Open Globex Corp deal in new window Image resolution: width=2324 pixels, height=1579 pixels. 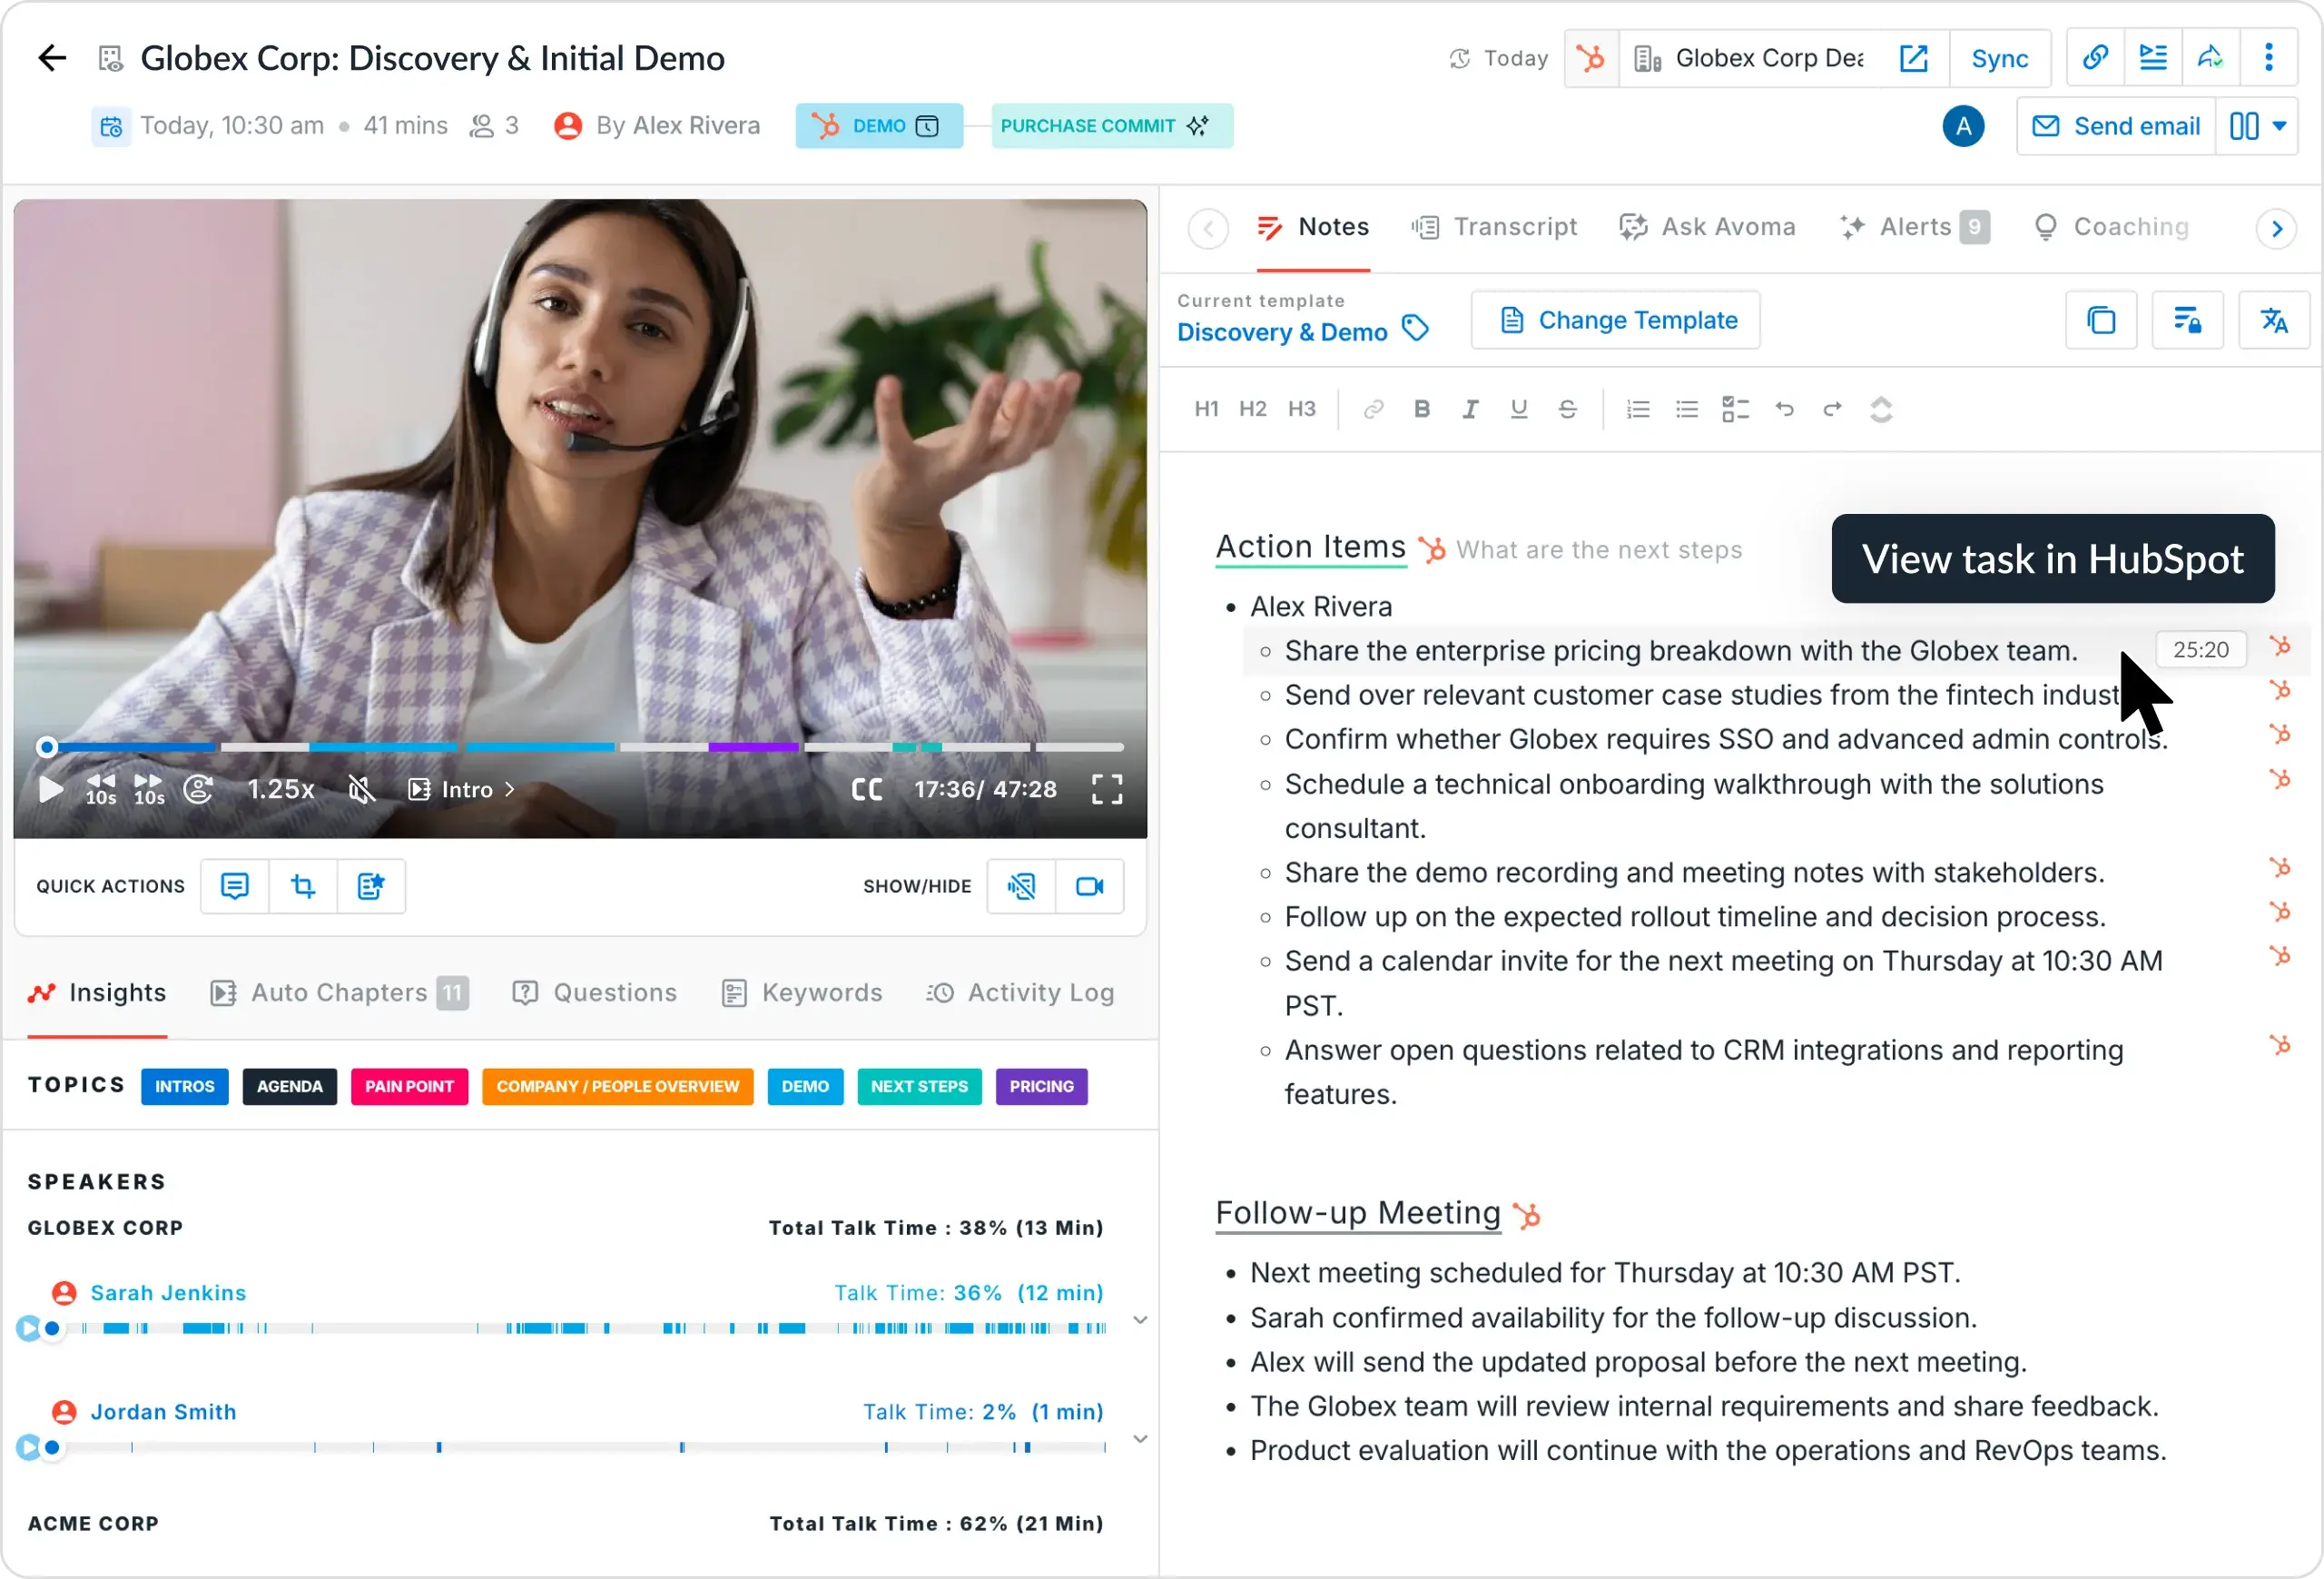tap(1913, 58)
